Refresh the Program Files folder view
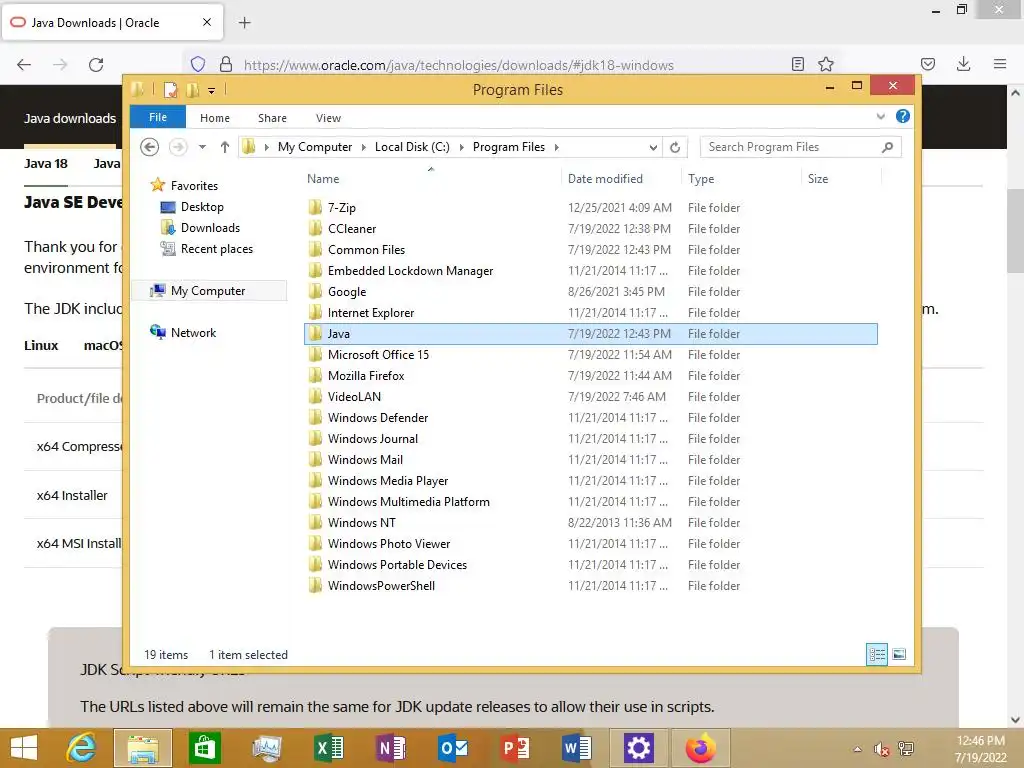This screenshot has width=1024, height=768. click(x=675, y=148)
